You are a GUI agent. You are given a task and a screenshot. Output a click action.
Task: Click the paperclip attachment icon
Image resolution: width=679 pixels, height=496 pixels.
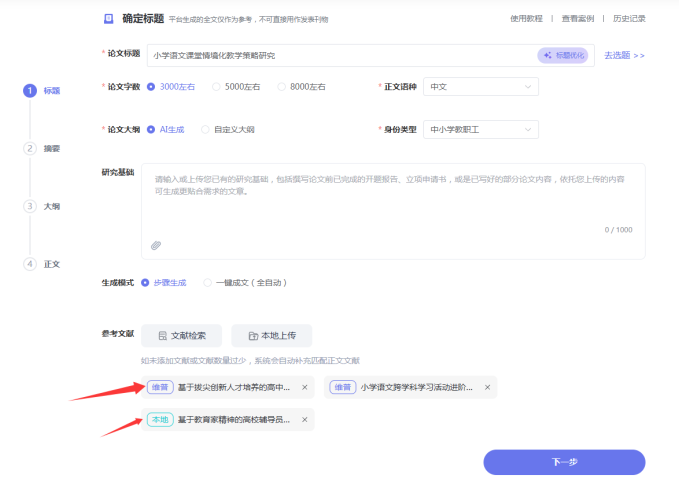click(x=156, y=246)
